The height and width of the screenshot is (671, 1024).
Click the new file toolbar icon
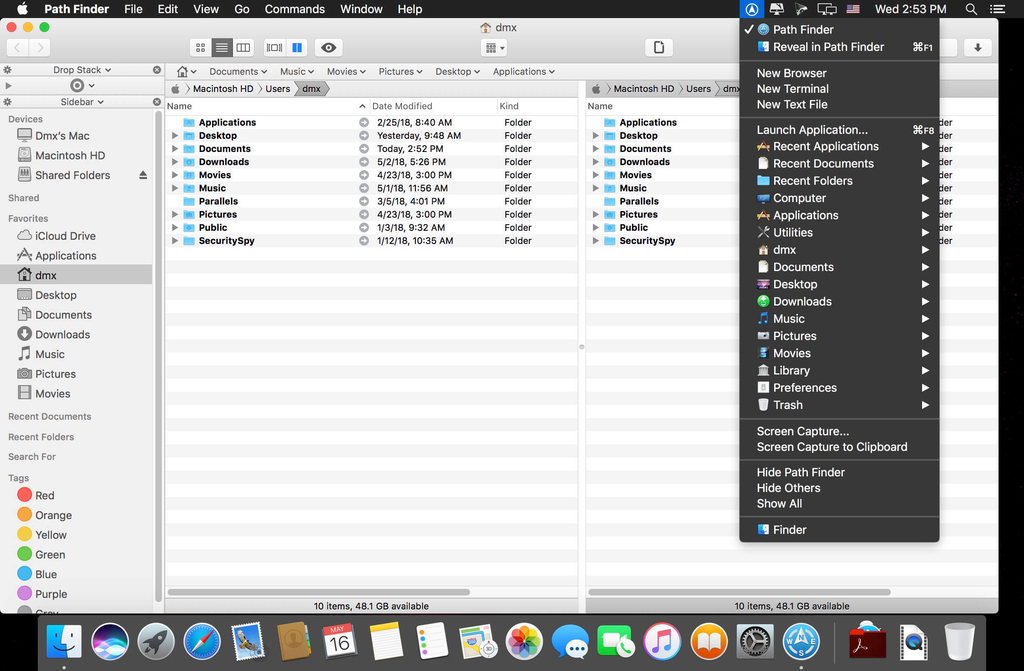click(658, 48)
